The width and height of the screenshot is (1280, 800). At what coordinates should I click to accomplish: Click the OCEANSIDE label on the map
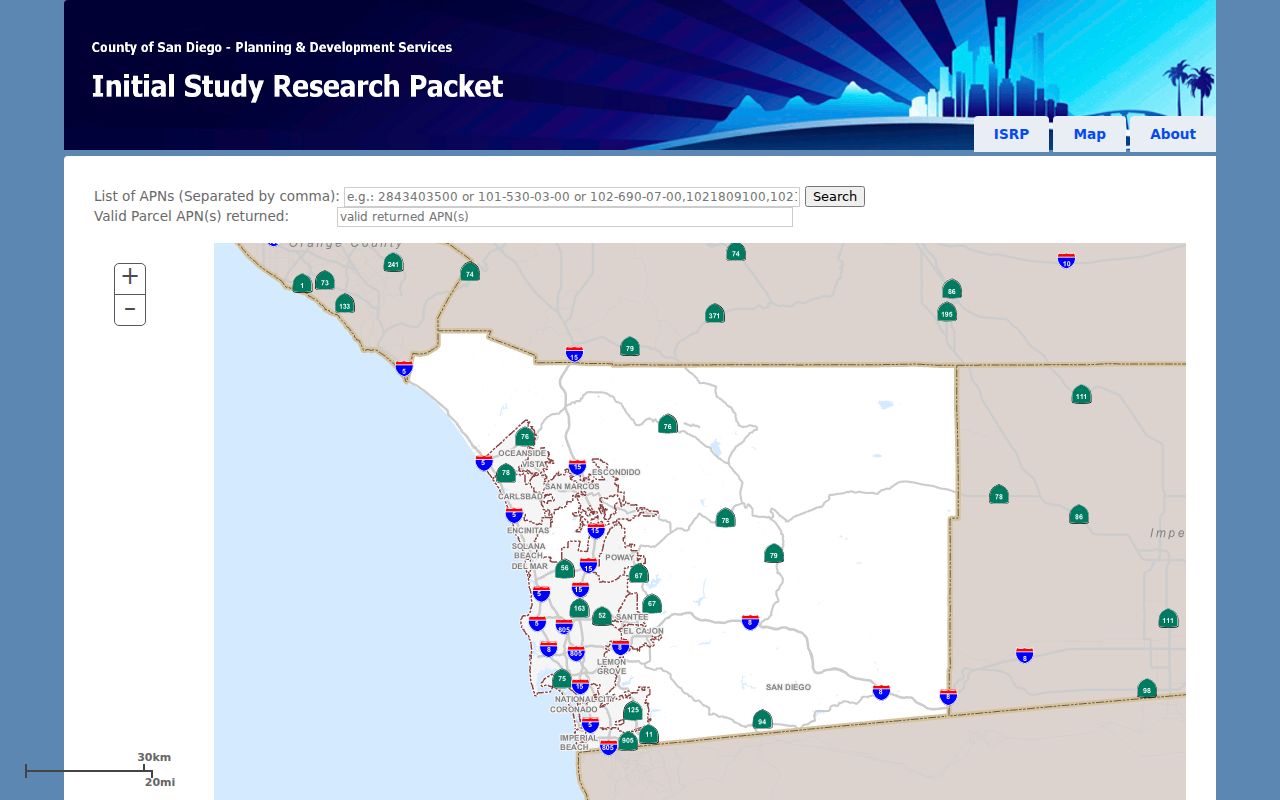(522, 453)
